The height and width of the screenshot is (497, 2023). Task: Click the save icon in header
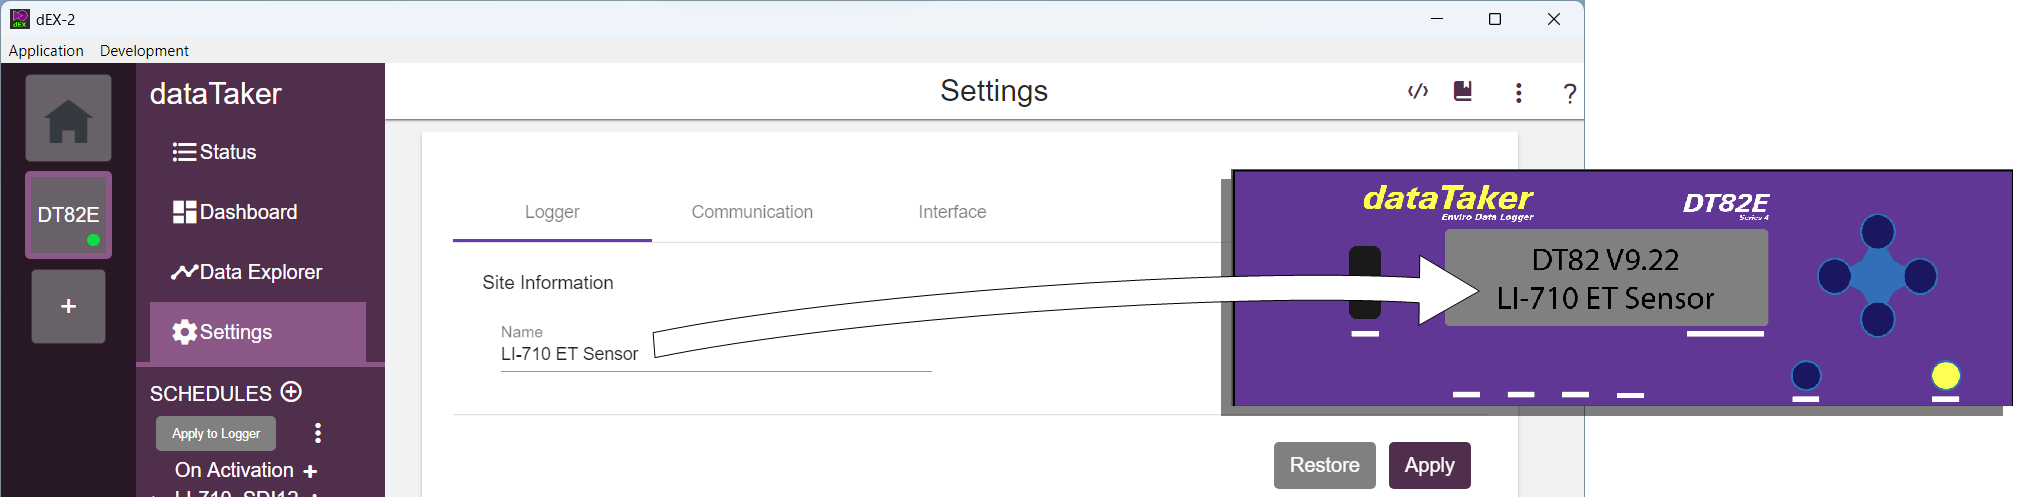[x=1463, y=92]
